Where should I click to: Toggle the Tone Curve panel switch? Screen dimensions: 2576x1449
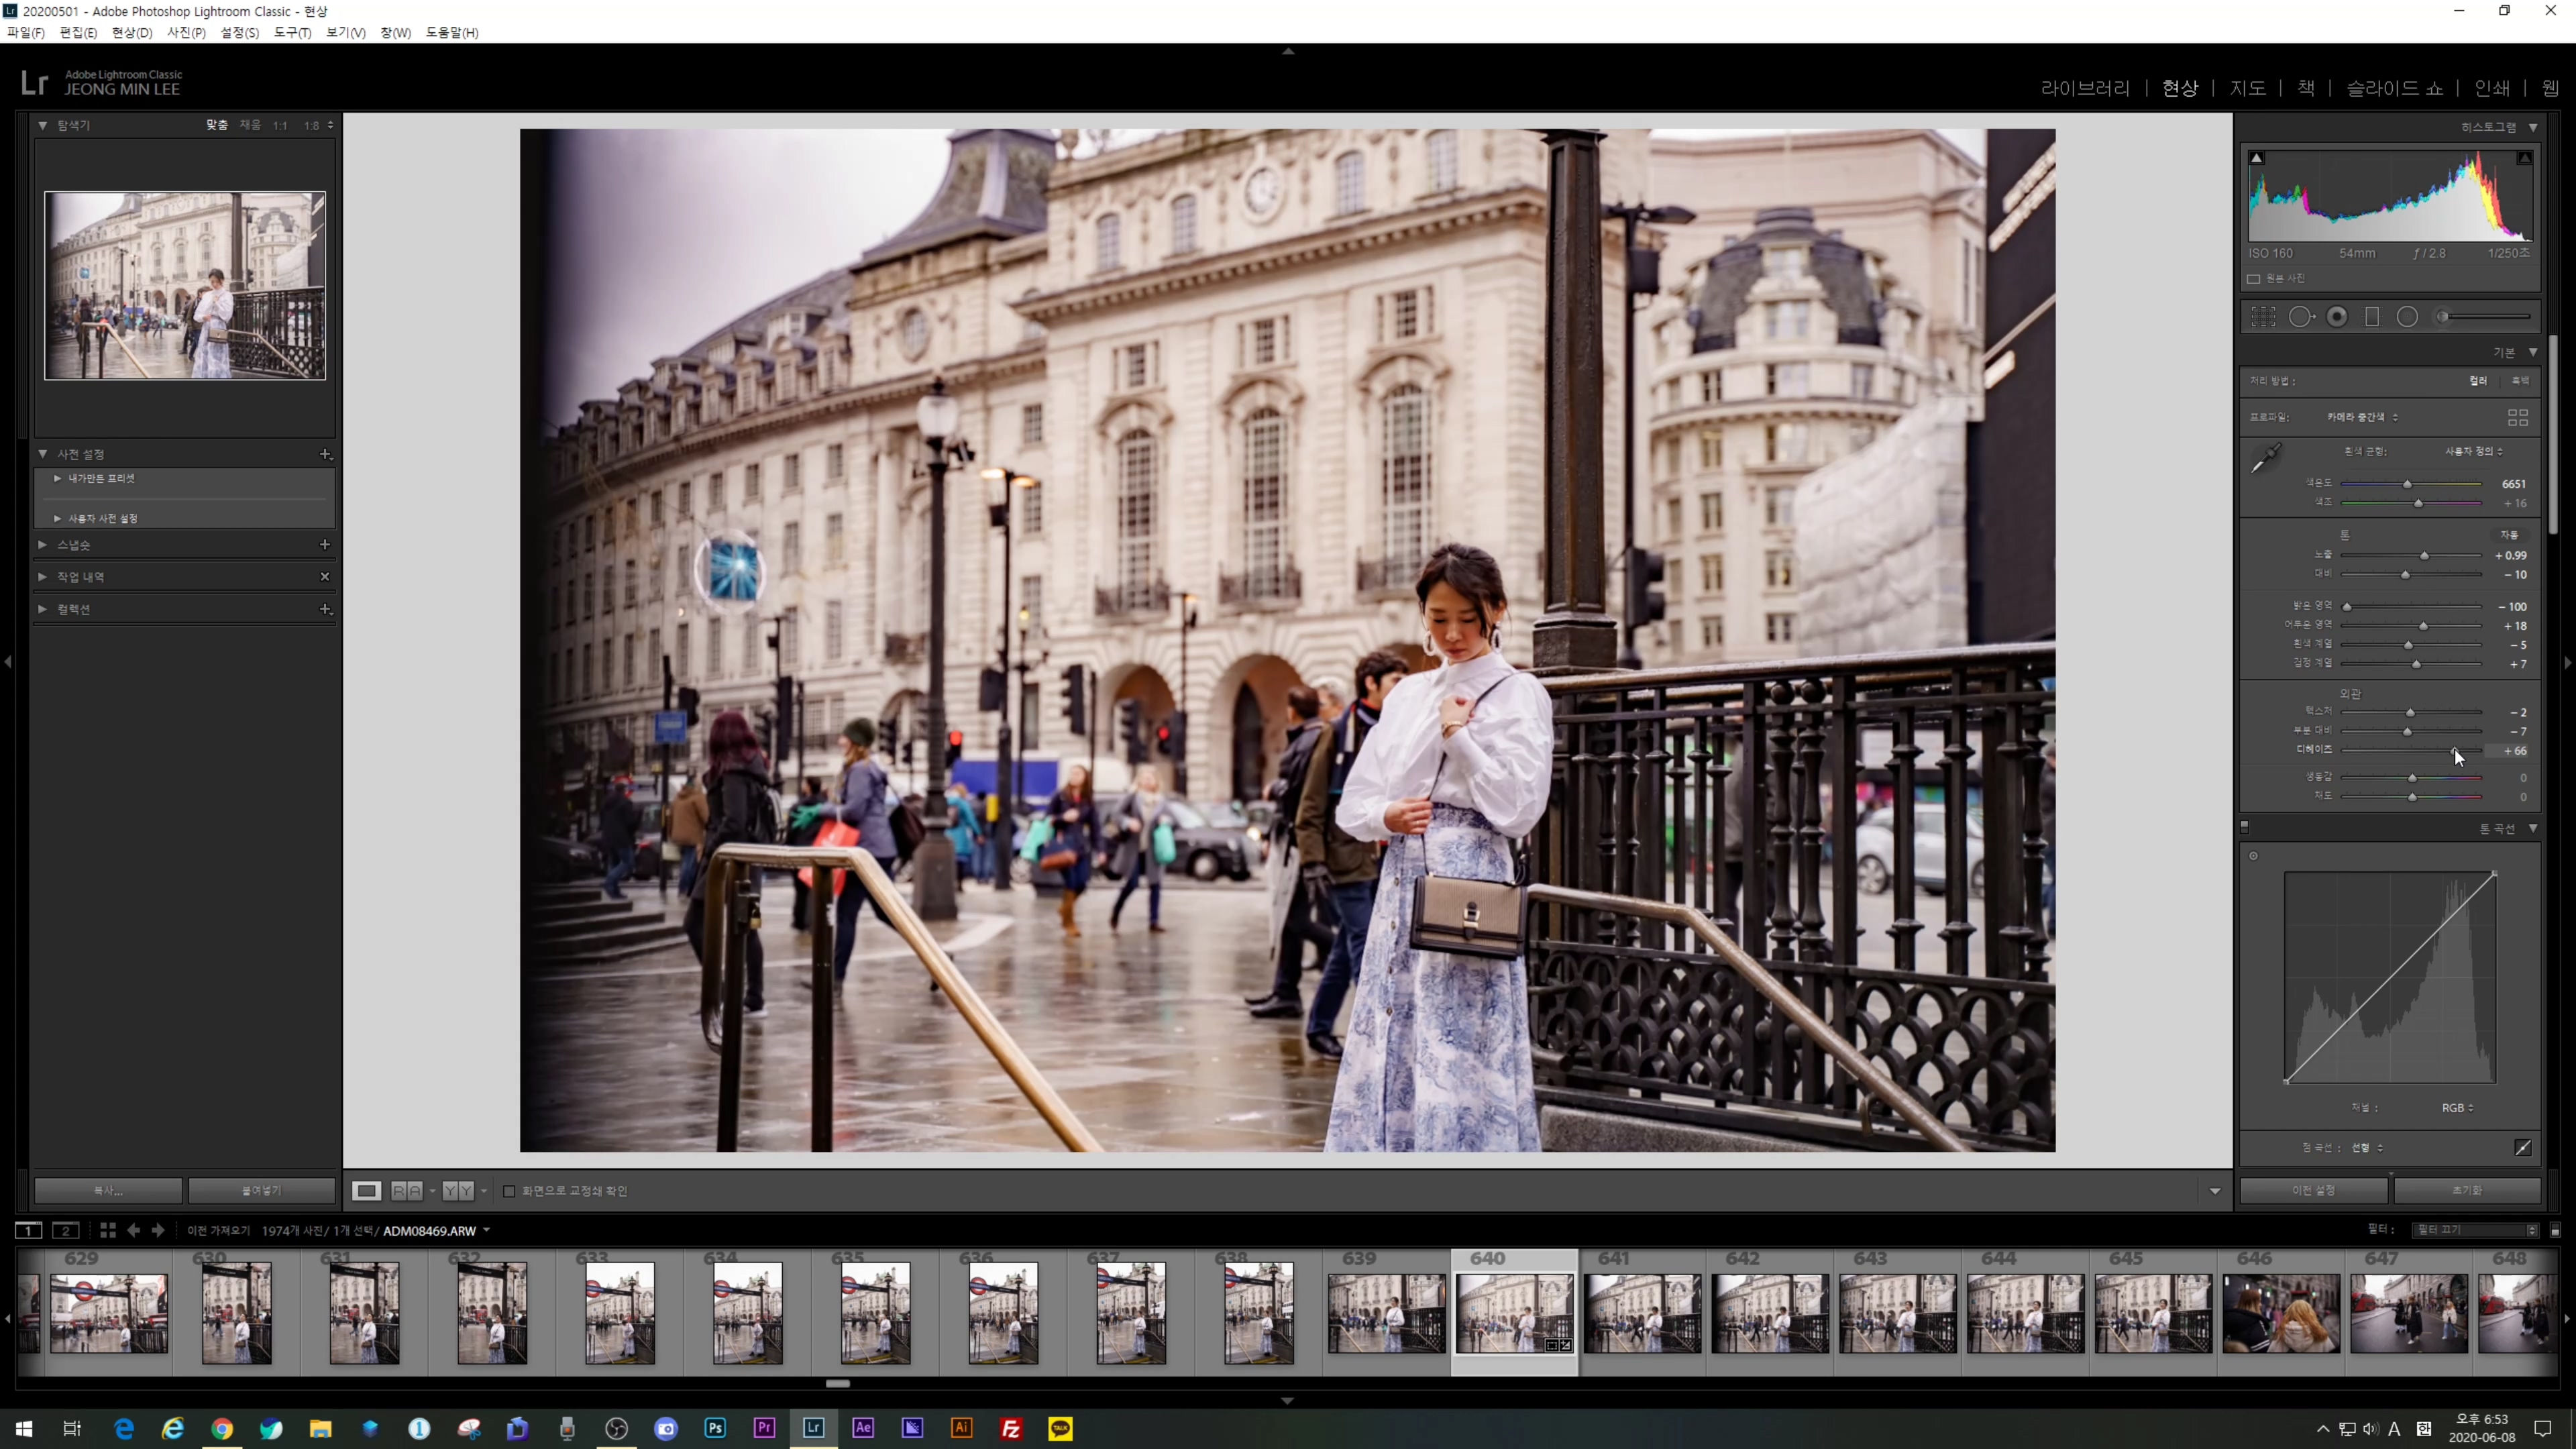tap(2245, 827)
